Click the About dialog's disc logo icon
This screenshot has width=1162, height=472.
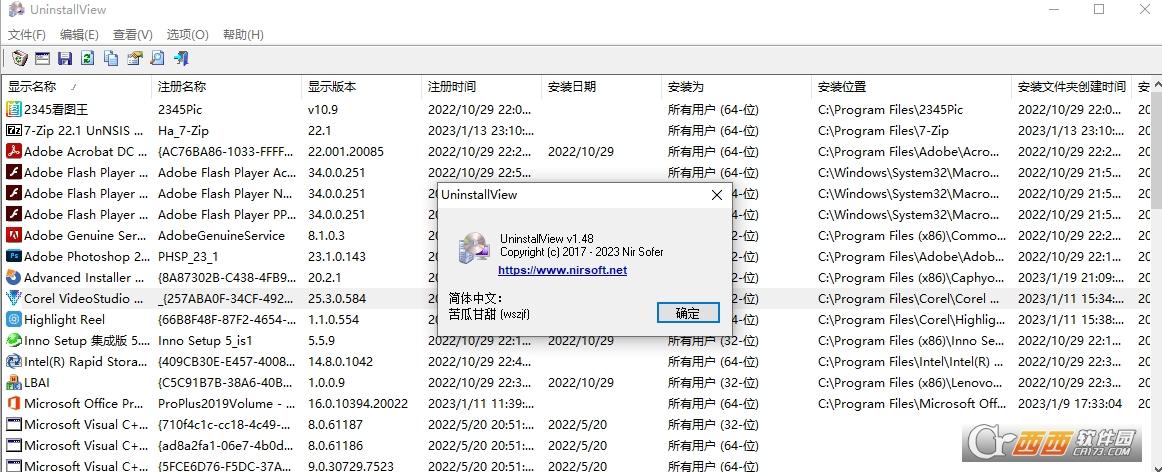pyautogui.click(x=473, y=248)
